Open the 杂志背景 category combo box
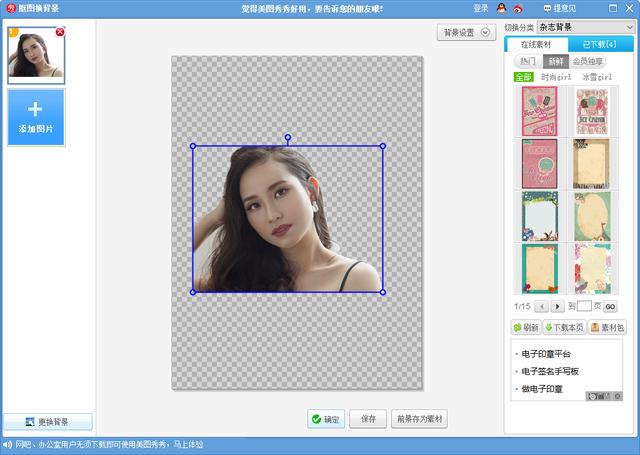 pyautogui.click(x=585, y=27)
